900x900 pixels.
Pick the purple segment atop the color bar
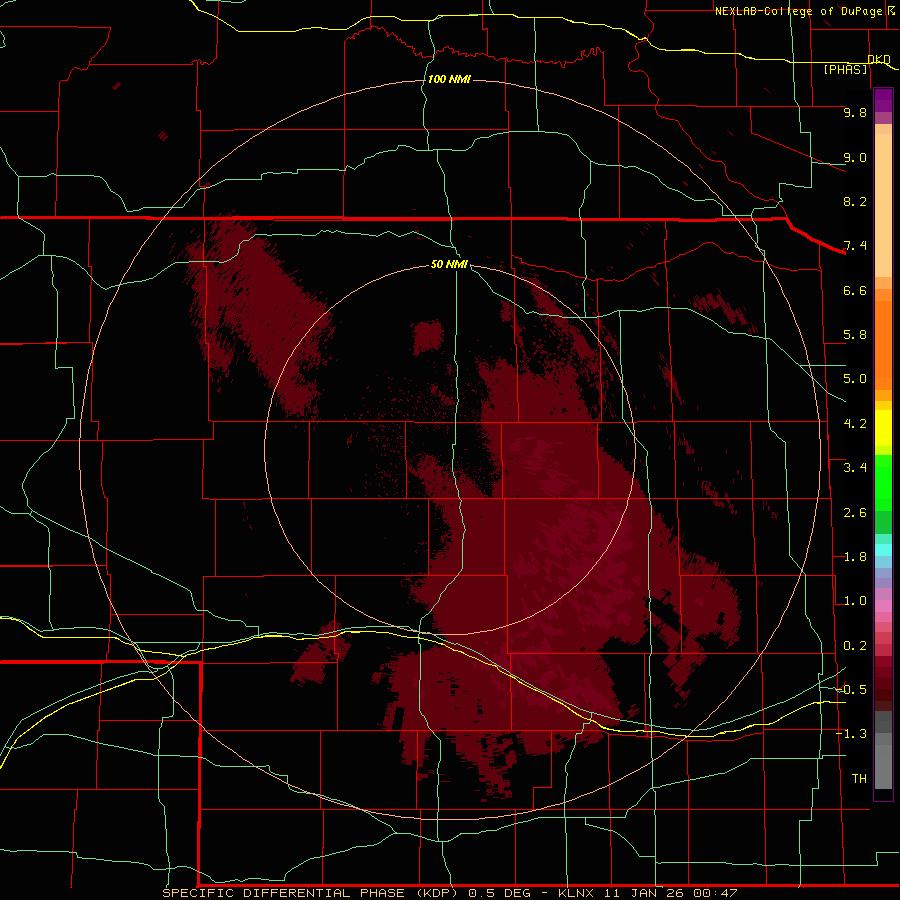883,100
